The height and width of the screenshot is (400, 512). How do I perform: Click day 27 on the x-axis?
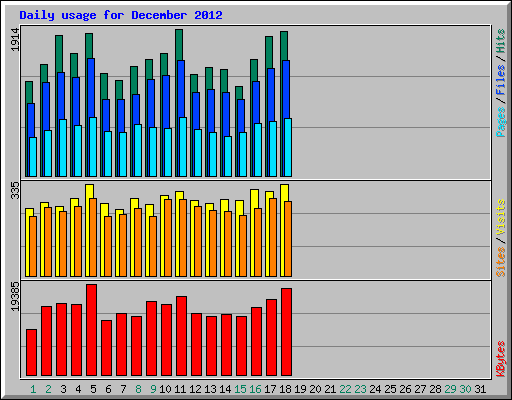pyautogui.click(x=420, y=389)
